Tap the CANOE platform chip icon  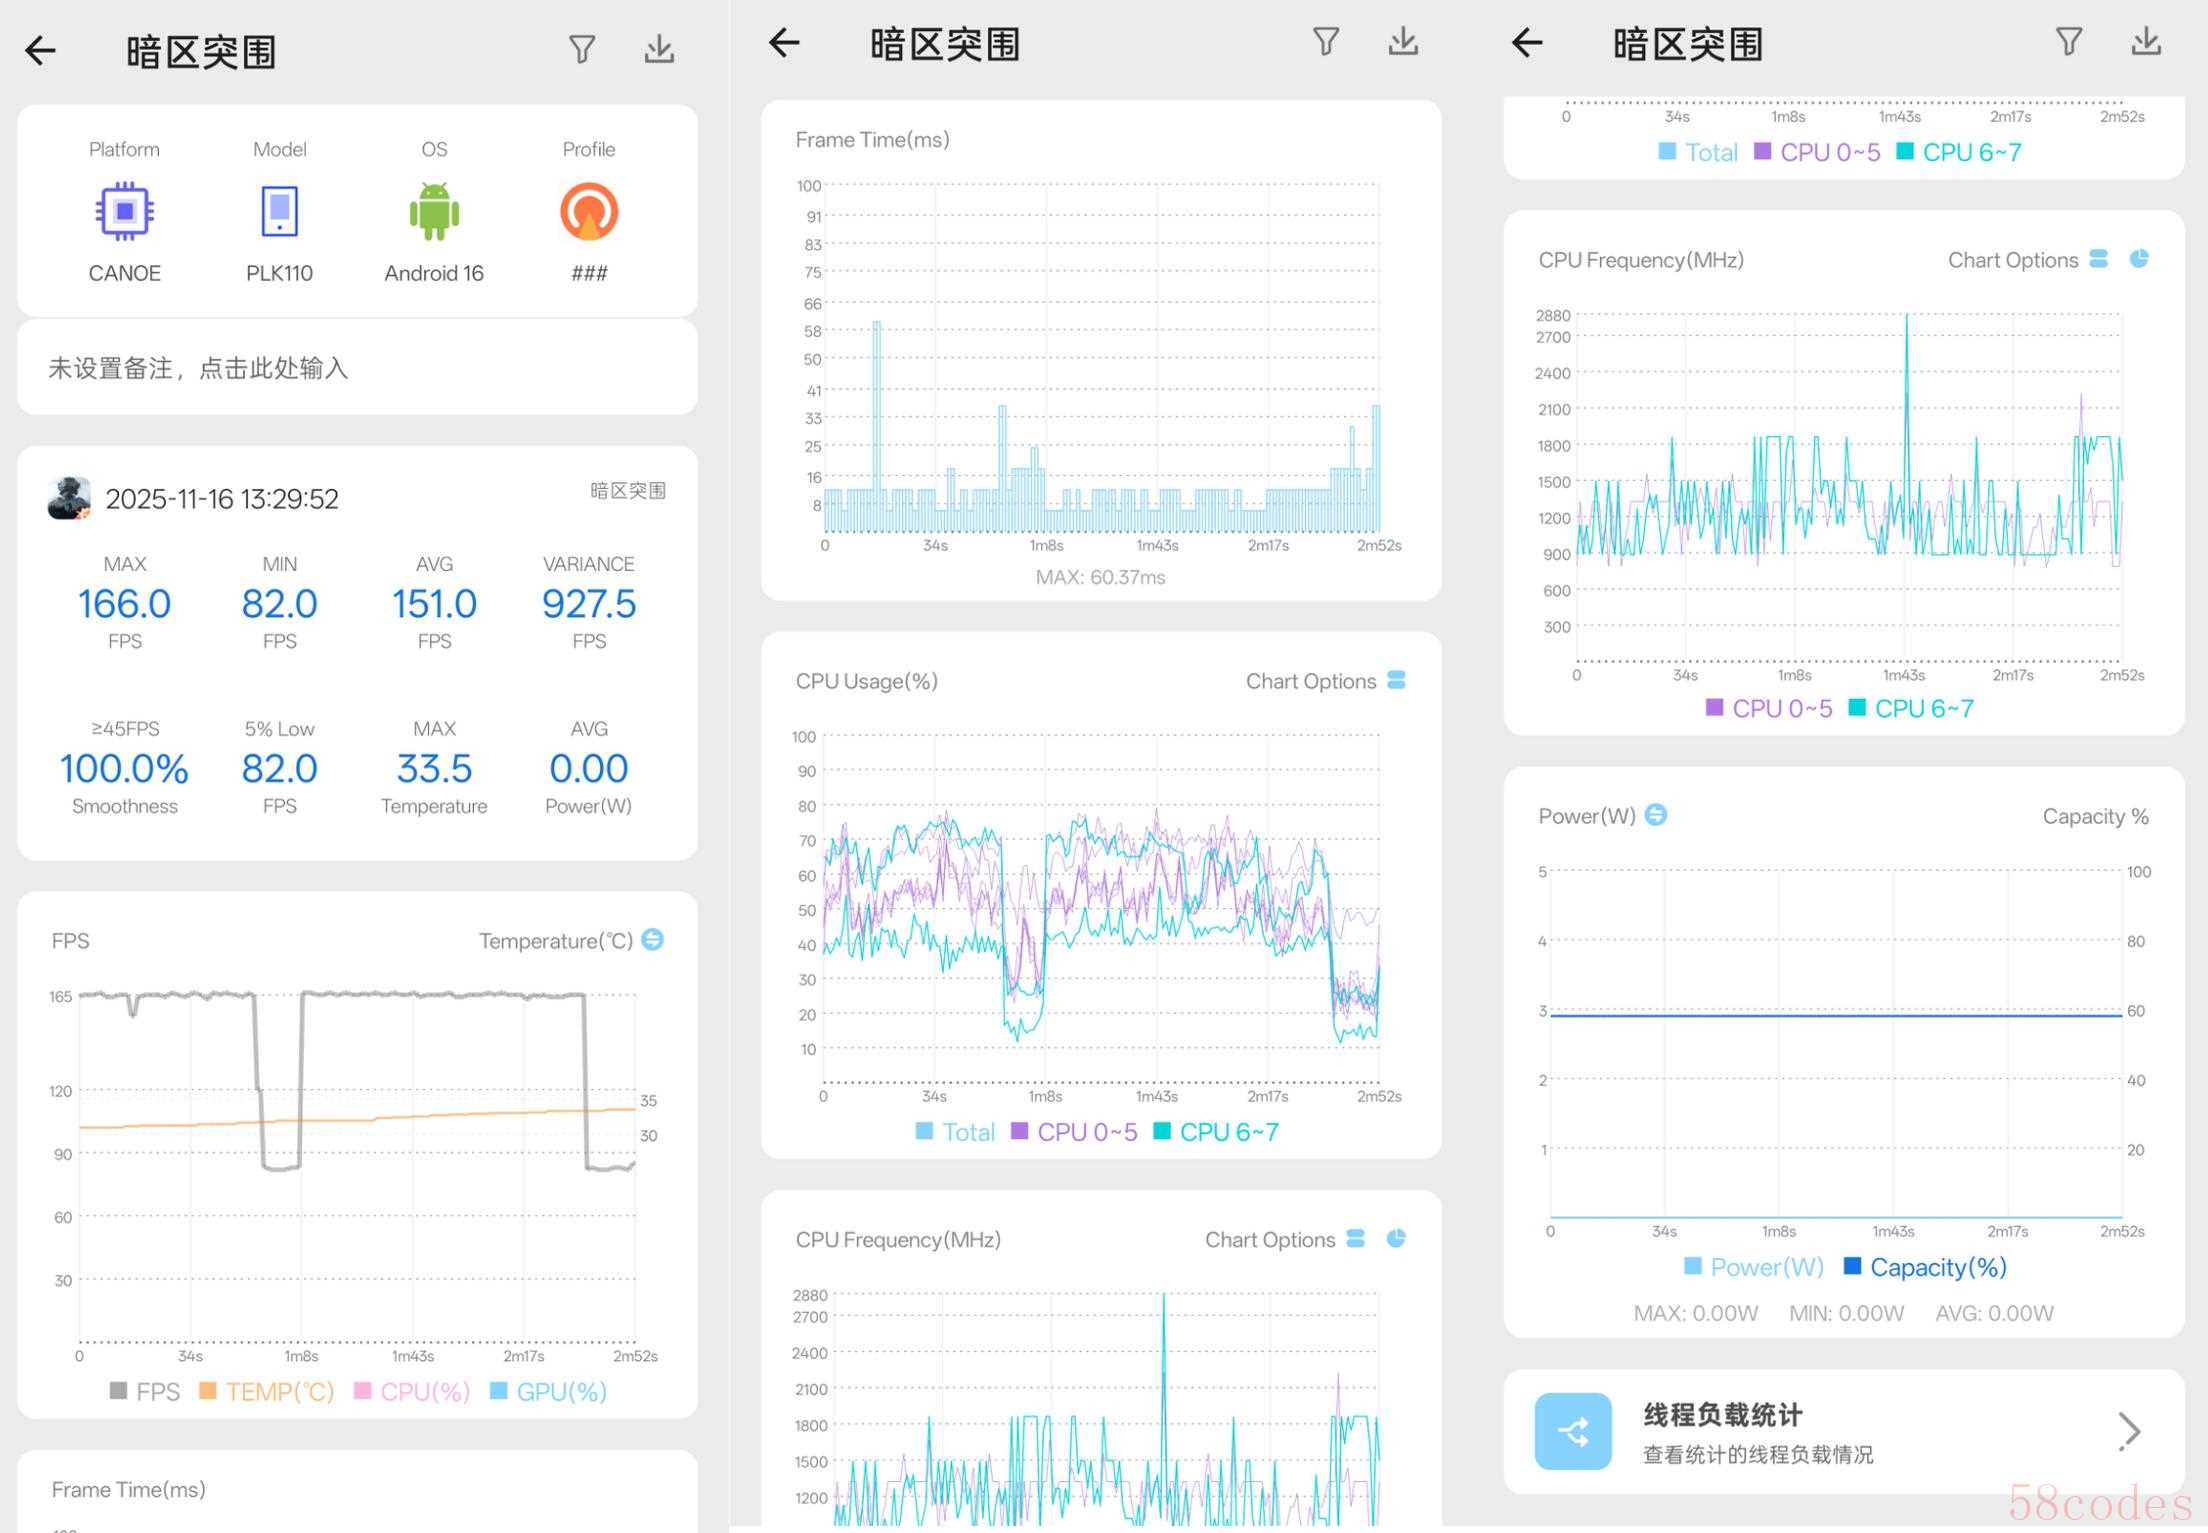pyautogui.click(x=124, y=211)
